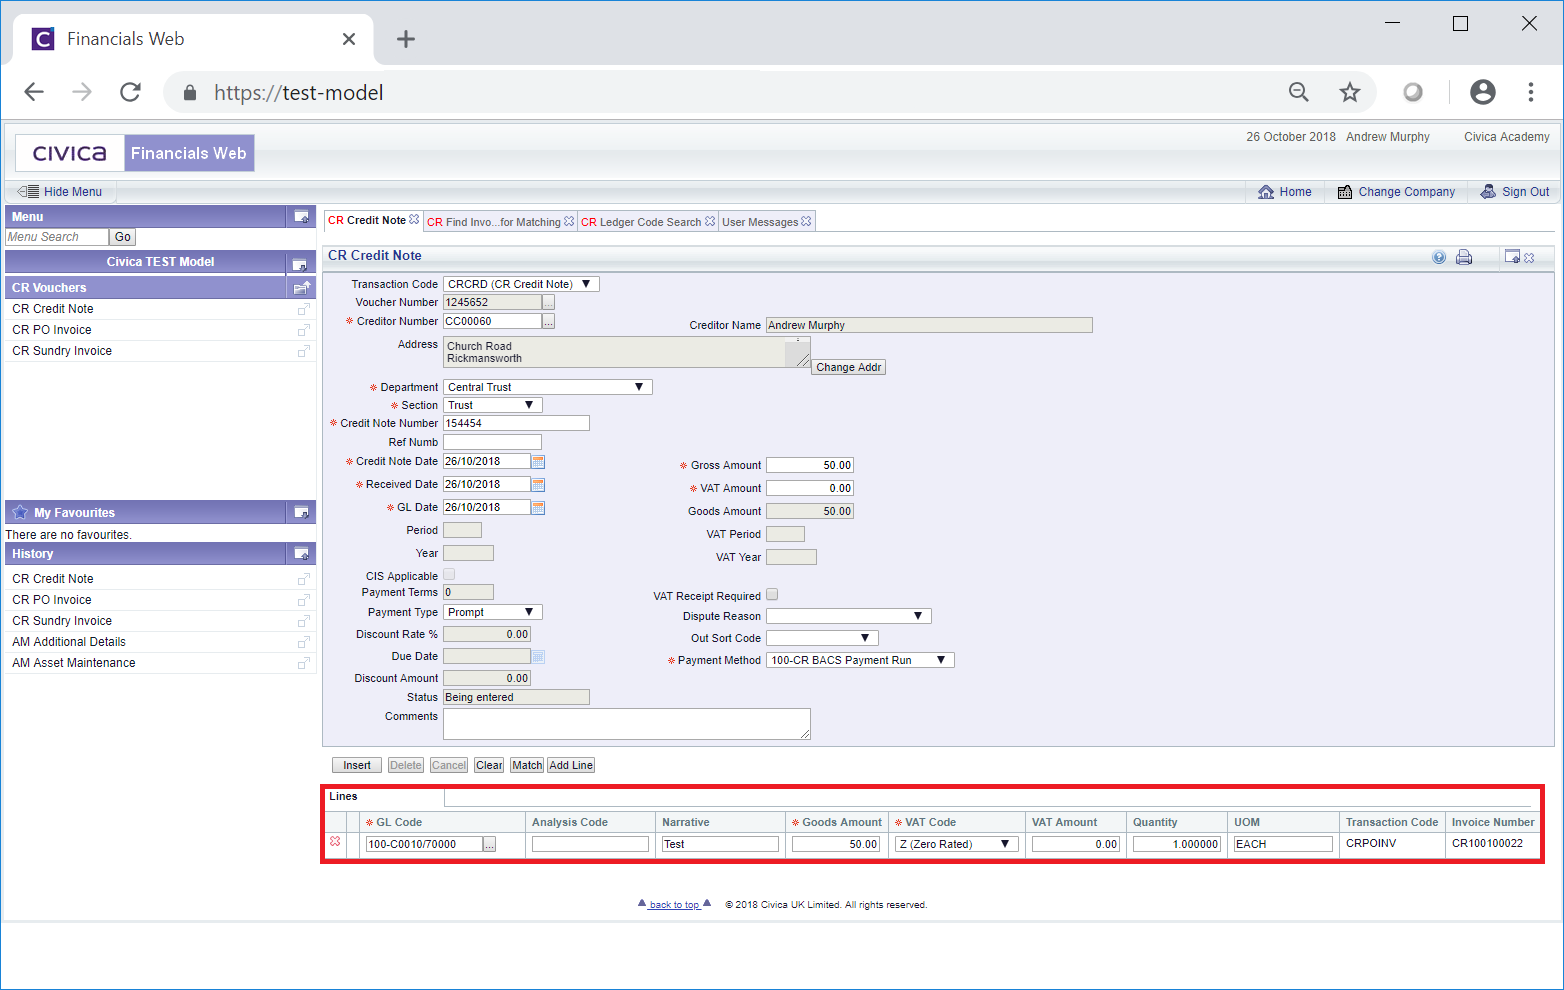This screenshot has height=990, width=1564.
Task: Click the CR Vouchers panel header icon
Action: click(x=301, y=288)
